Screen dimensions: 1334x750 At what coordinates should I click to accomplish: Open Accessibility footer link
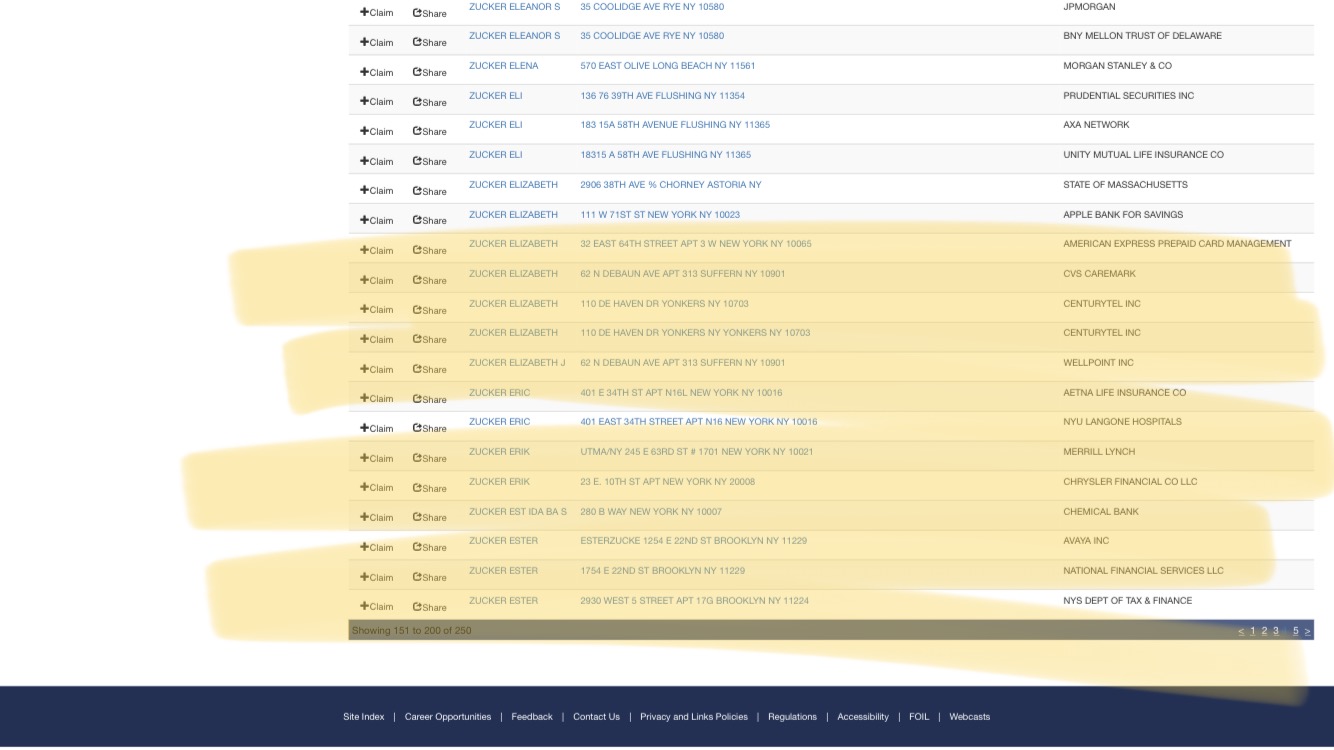(x=863, y=717)
